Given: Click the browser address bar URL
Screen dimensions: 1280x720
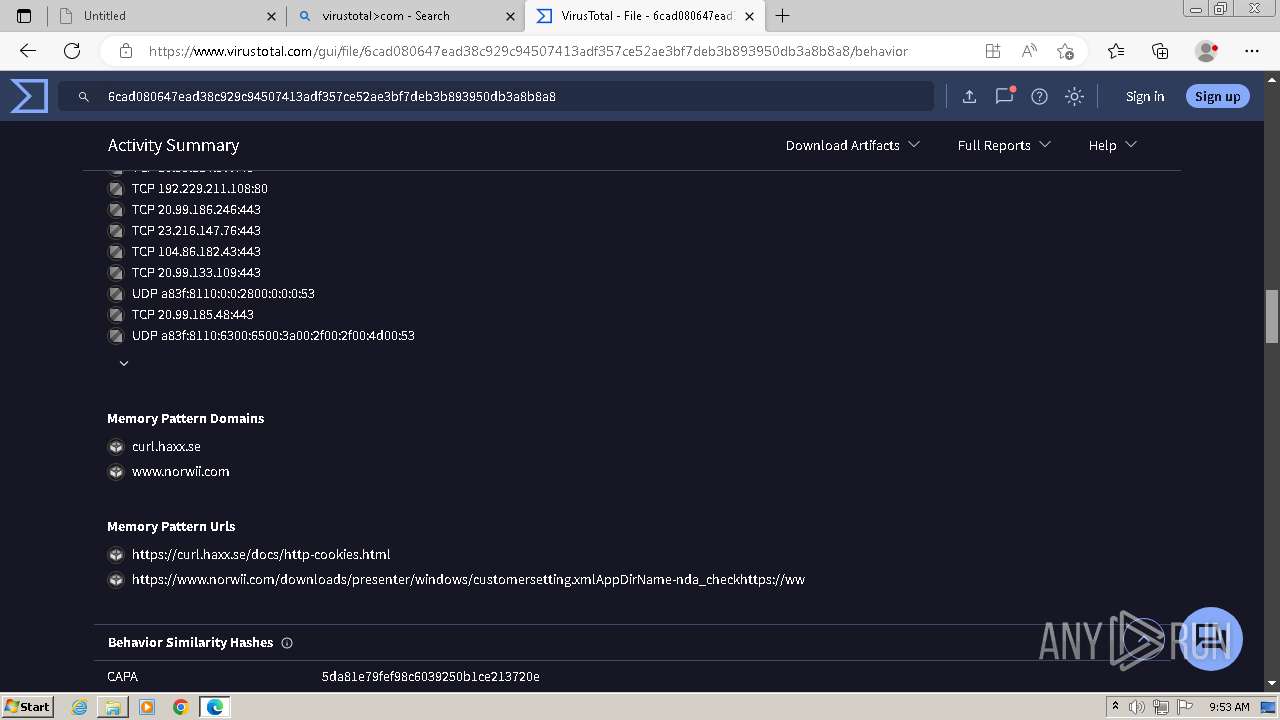Looking at the screenshot, I should click(528, 51).
